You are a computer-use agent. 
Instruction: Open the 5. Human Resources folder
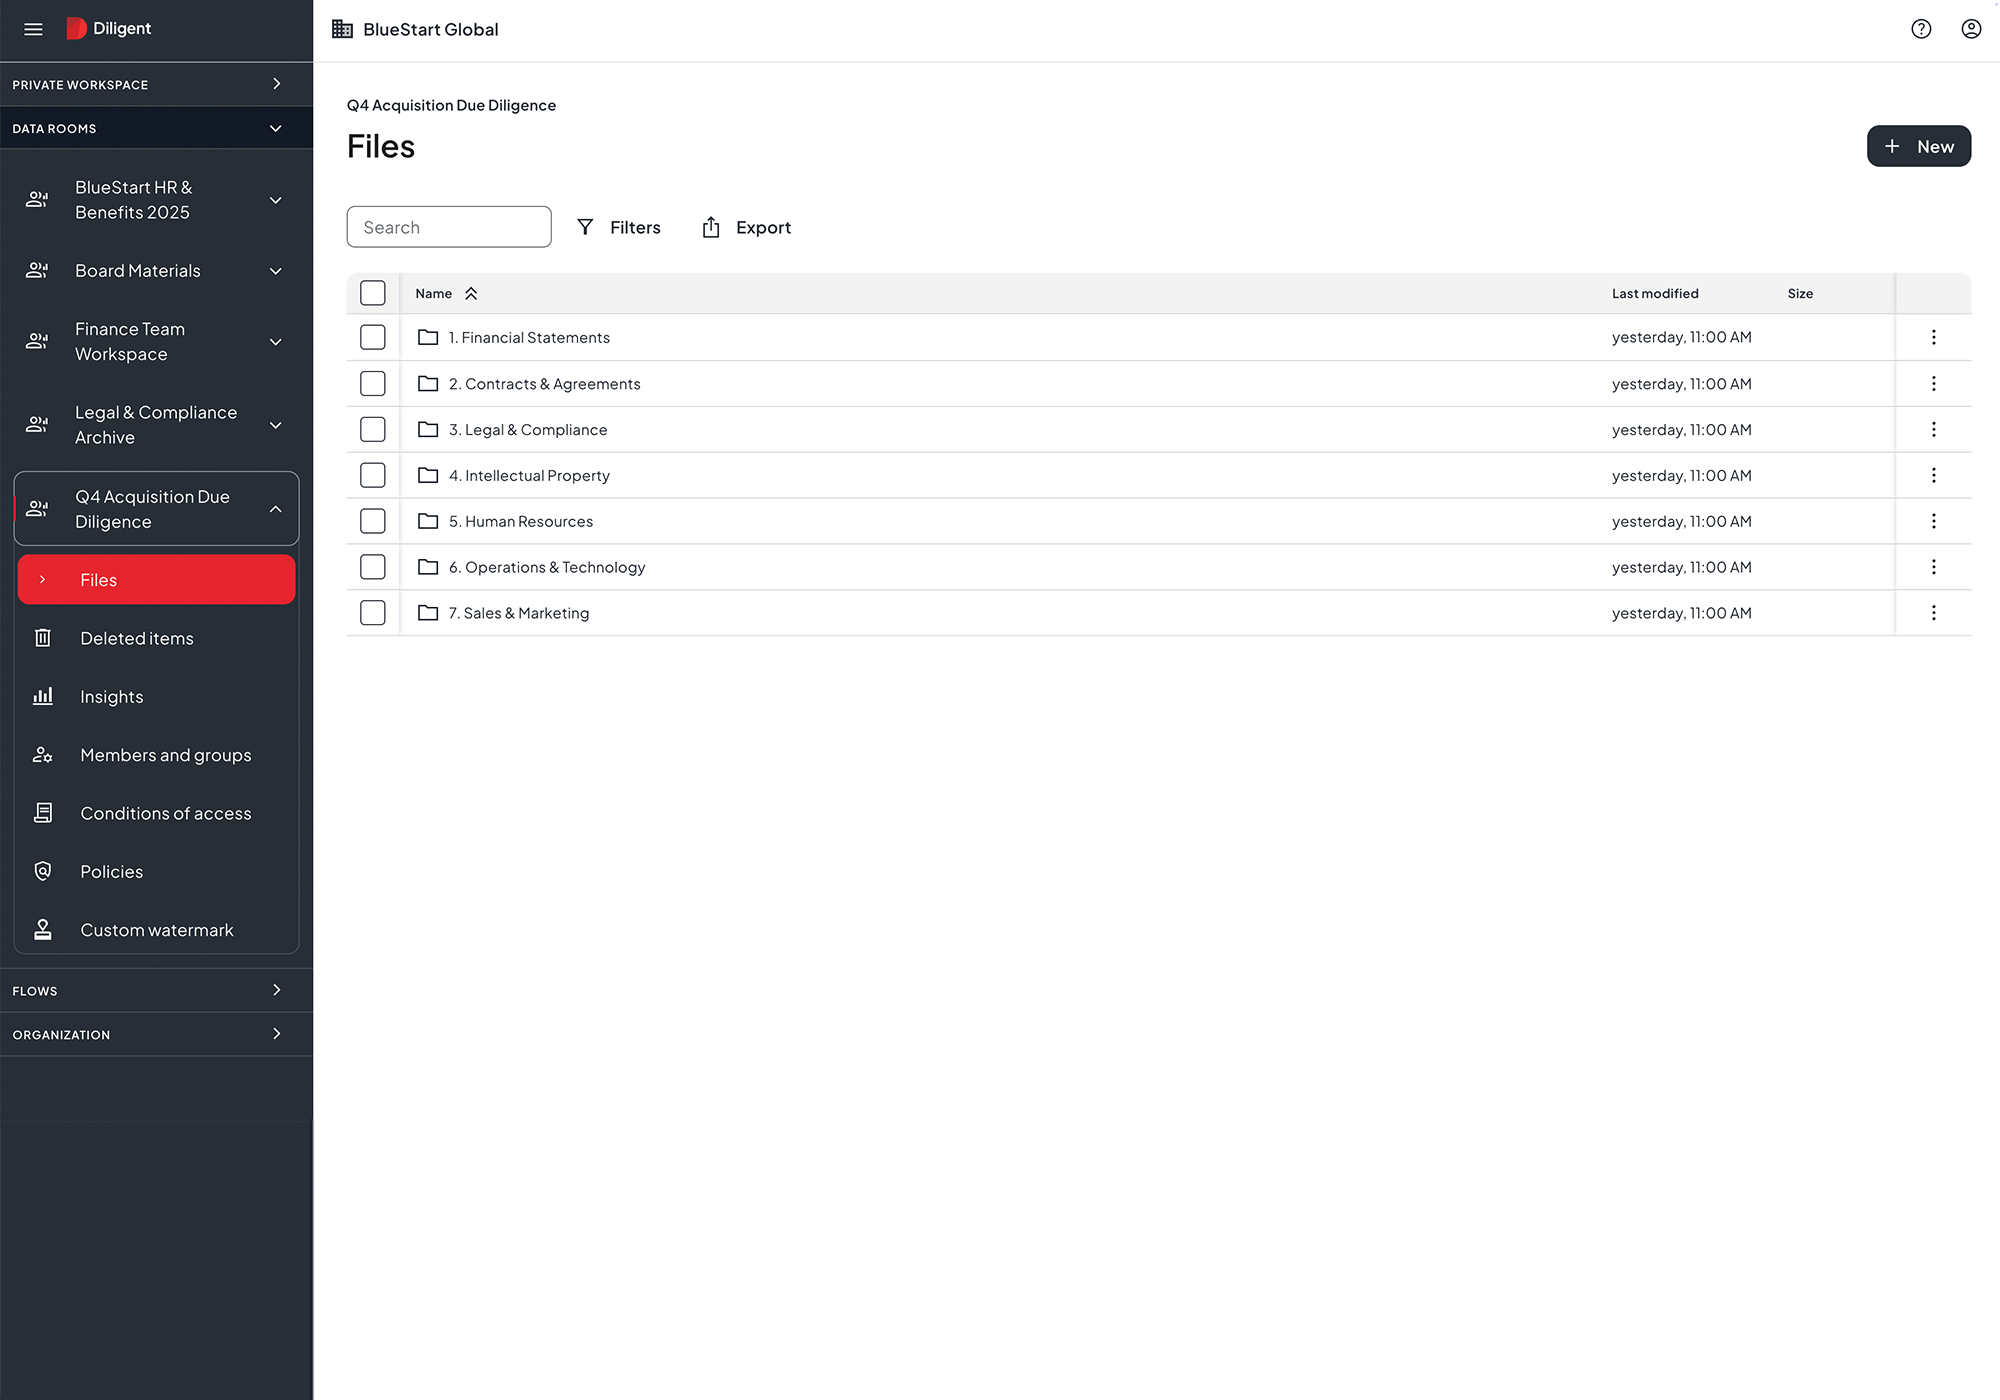[x=520, y=521]
